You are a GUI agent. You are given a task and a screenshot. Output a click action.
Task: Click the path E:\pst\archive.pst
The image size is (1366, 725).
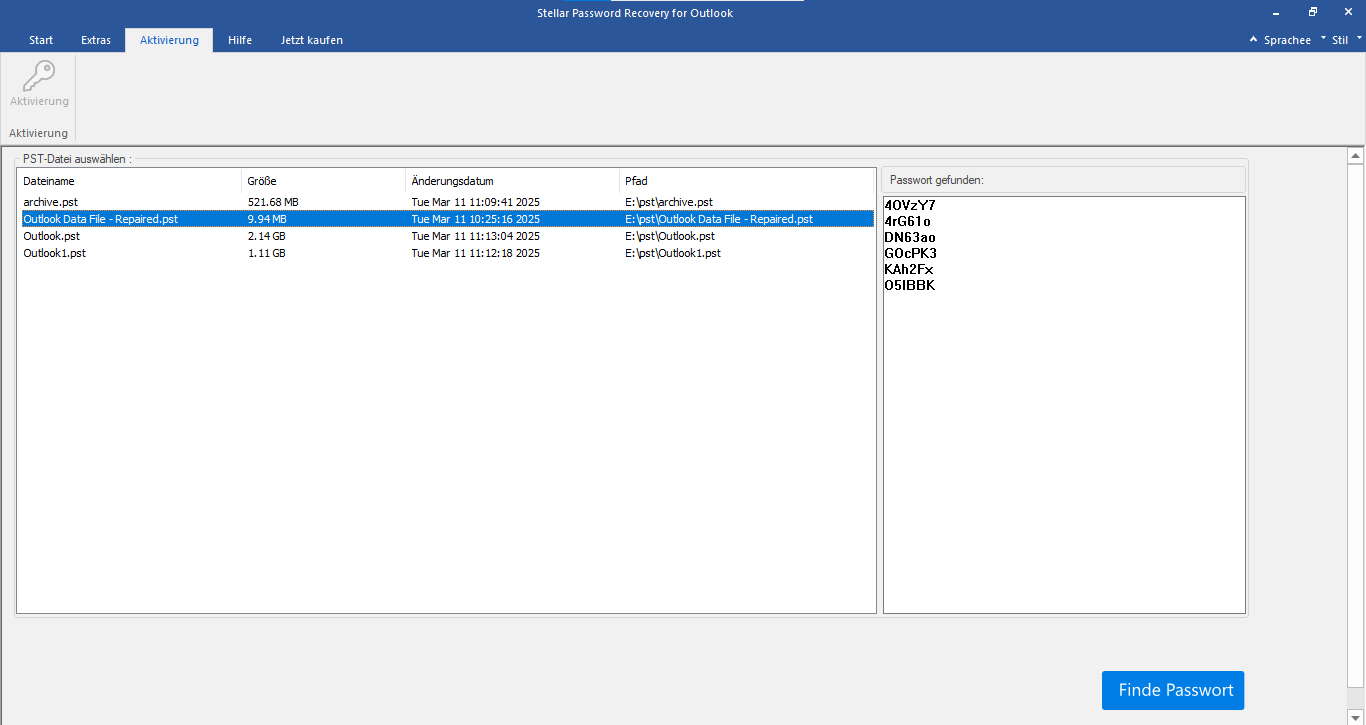[x=669, y=202]
